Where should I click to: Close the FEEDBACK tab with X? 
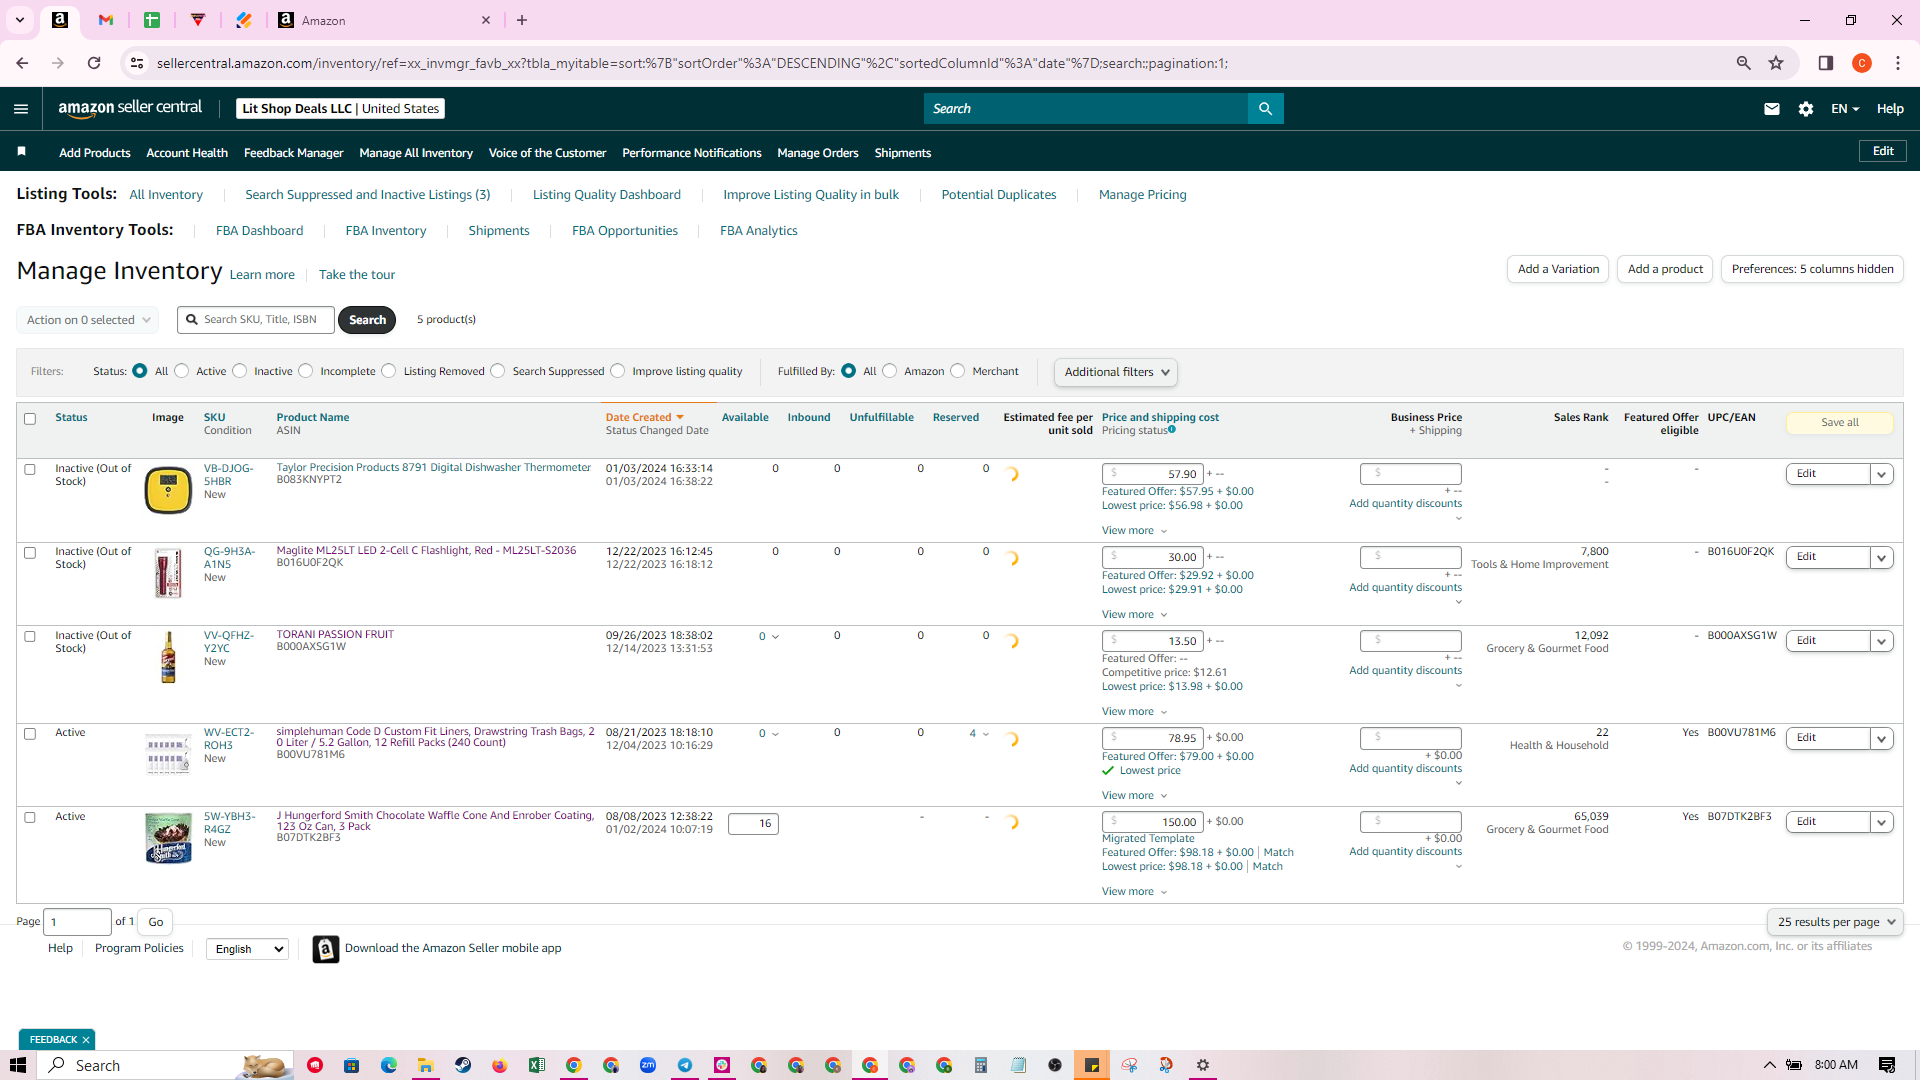[x=86, y=1040]
